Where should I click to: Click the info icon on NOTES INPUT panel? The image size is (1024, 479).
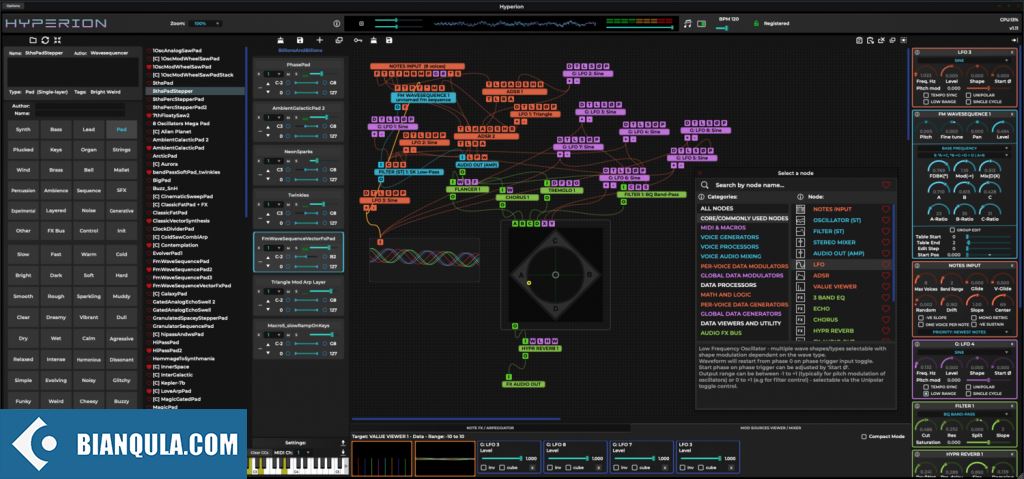click(917, 265)
